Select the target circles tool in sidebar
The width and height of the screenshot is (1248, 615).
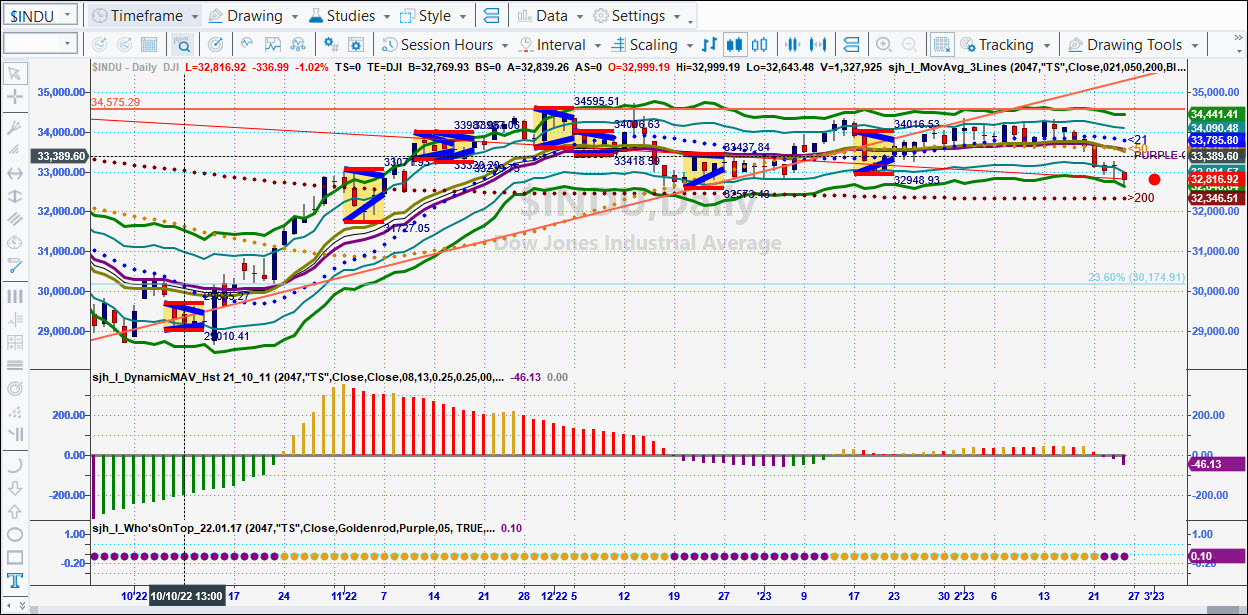coord(15,388)
